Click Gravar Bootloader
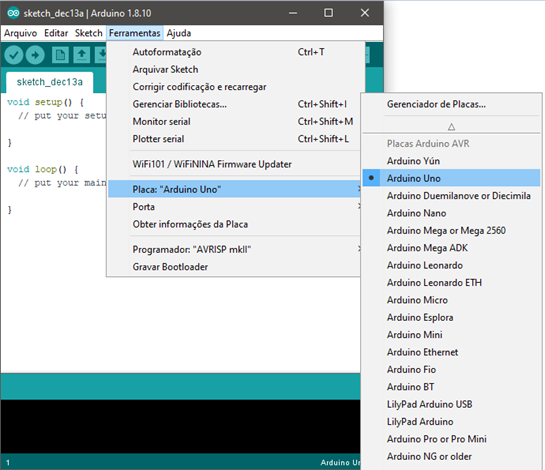This screenshot has width=545, height=470. point(234,267)
